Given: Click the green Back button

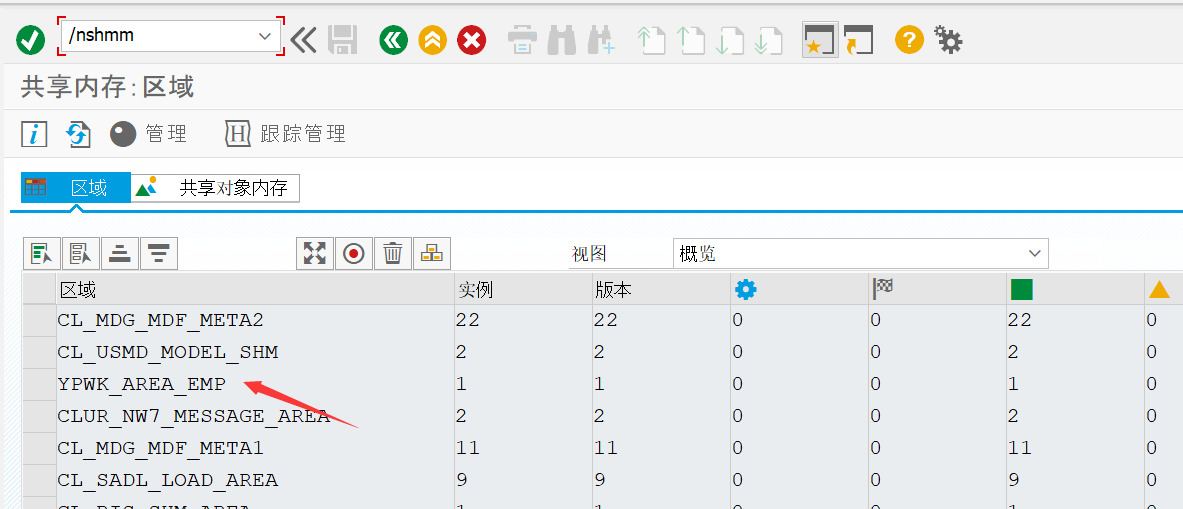Looking at the screenshot, I should tap(393, 39).
